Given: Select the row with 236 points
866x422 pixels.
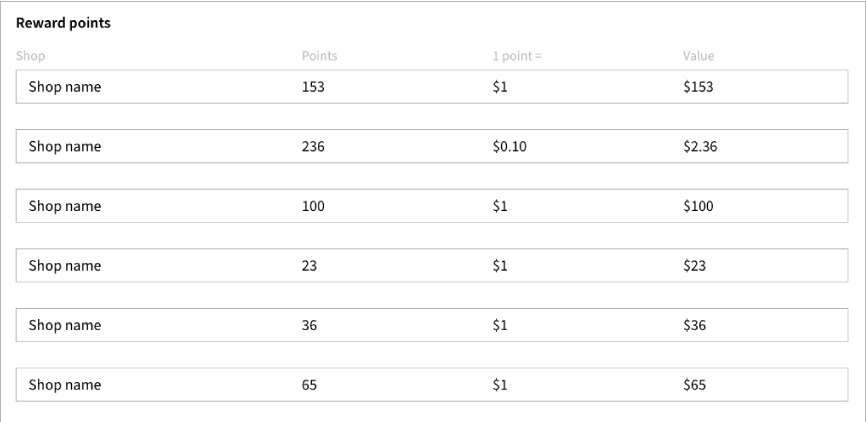Looking at the screenshot, I should pos(432,146).
